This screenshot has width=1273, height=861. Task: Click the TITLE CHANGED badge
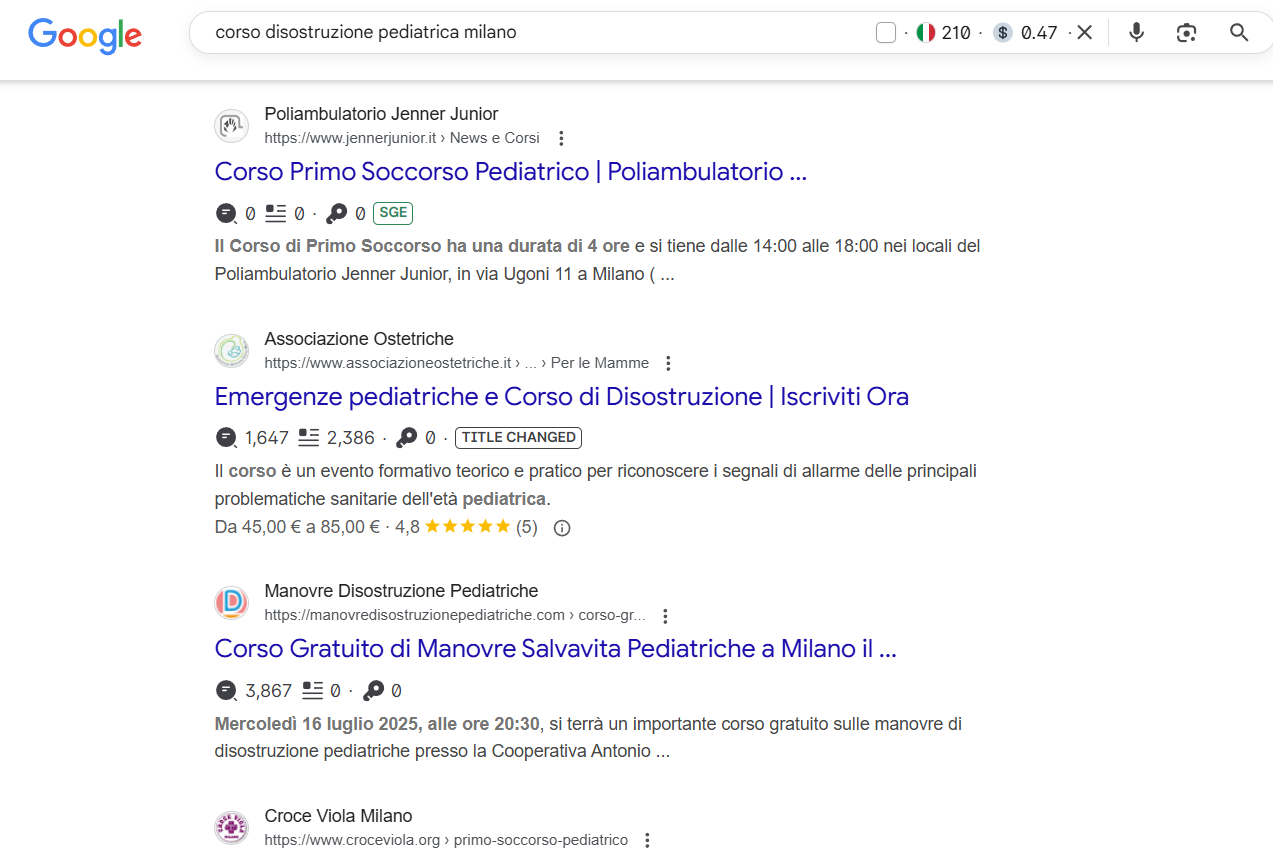point(518,438)
